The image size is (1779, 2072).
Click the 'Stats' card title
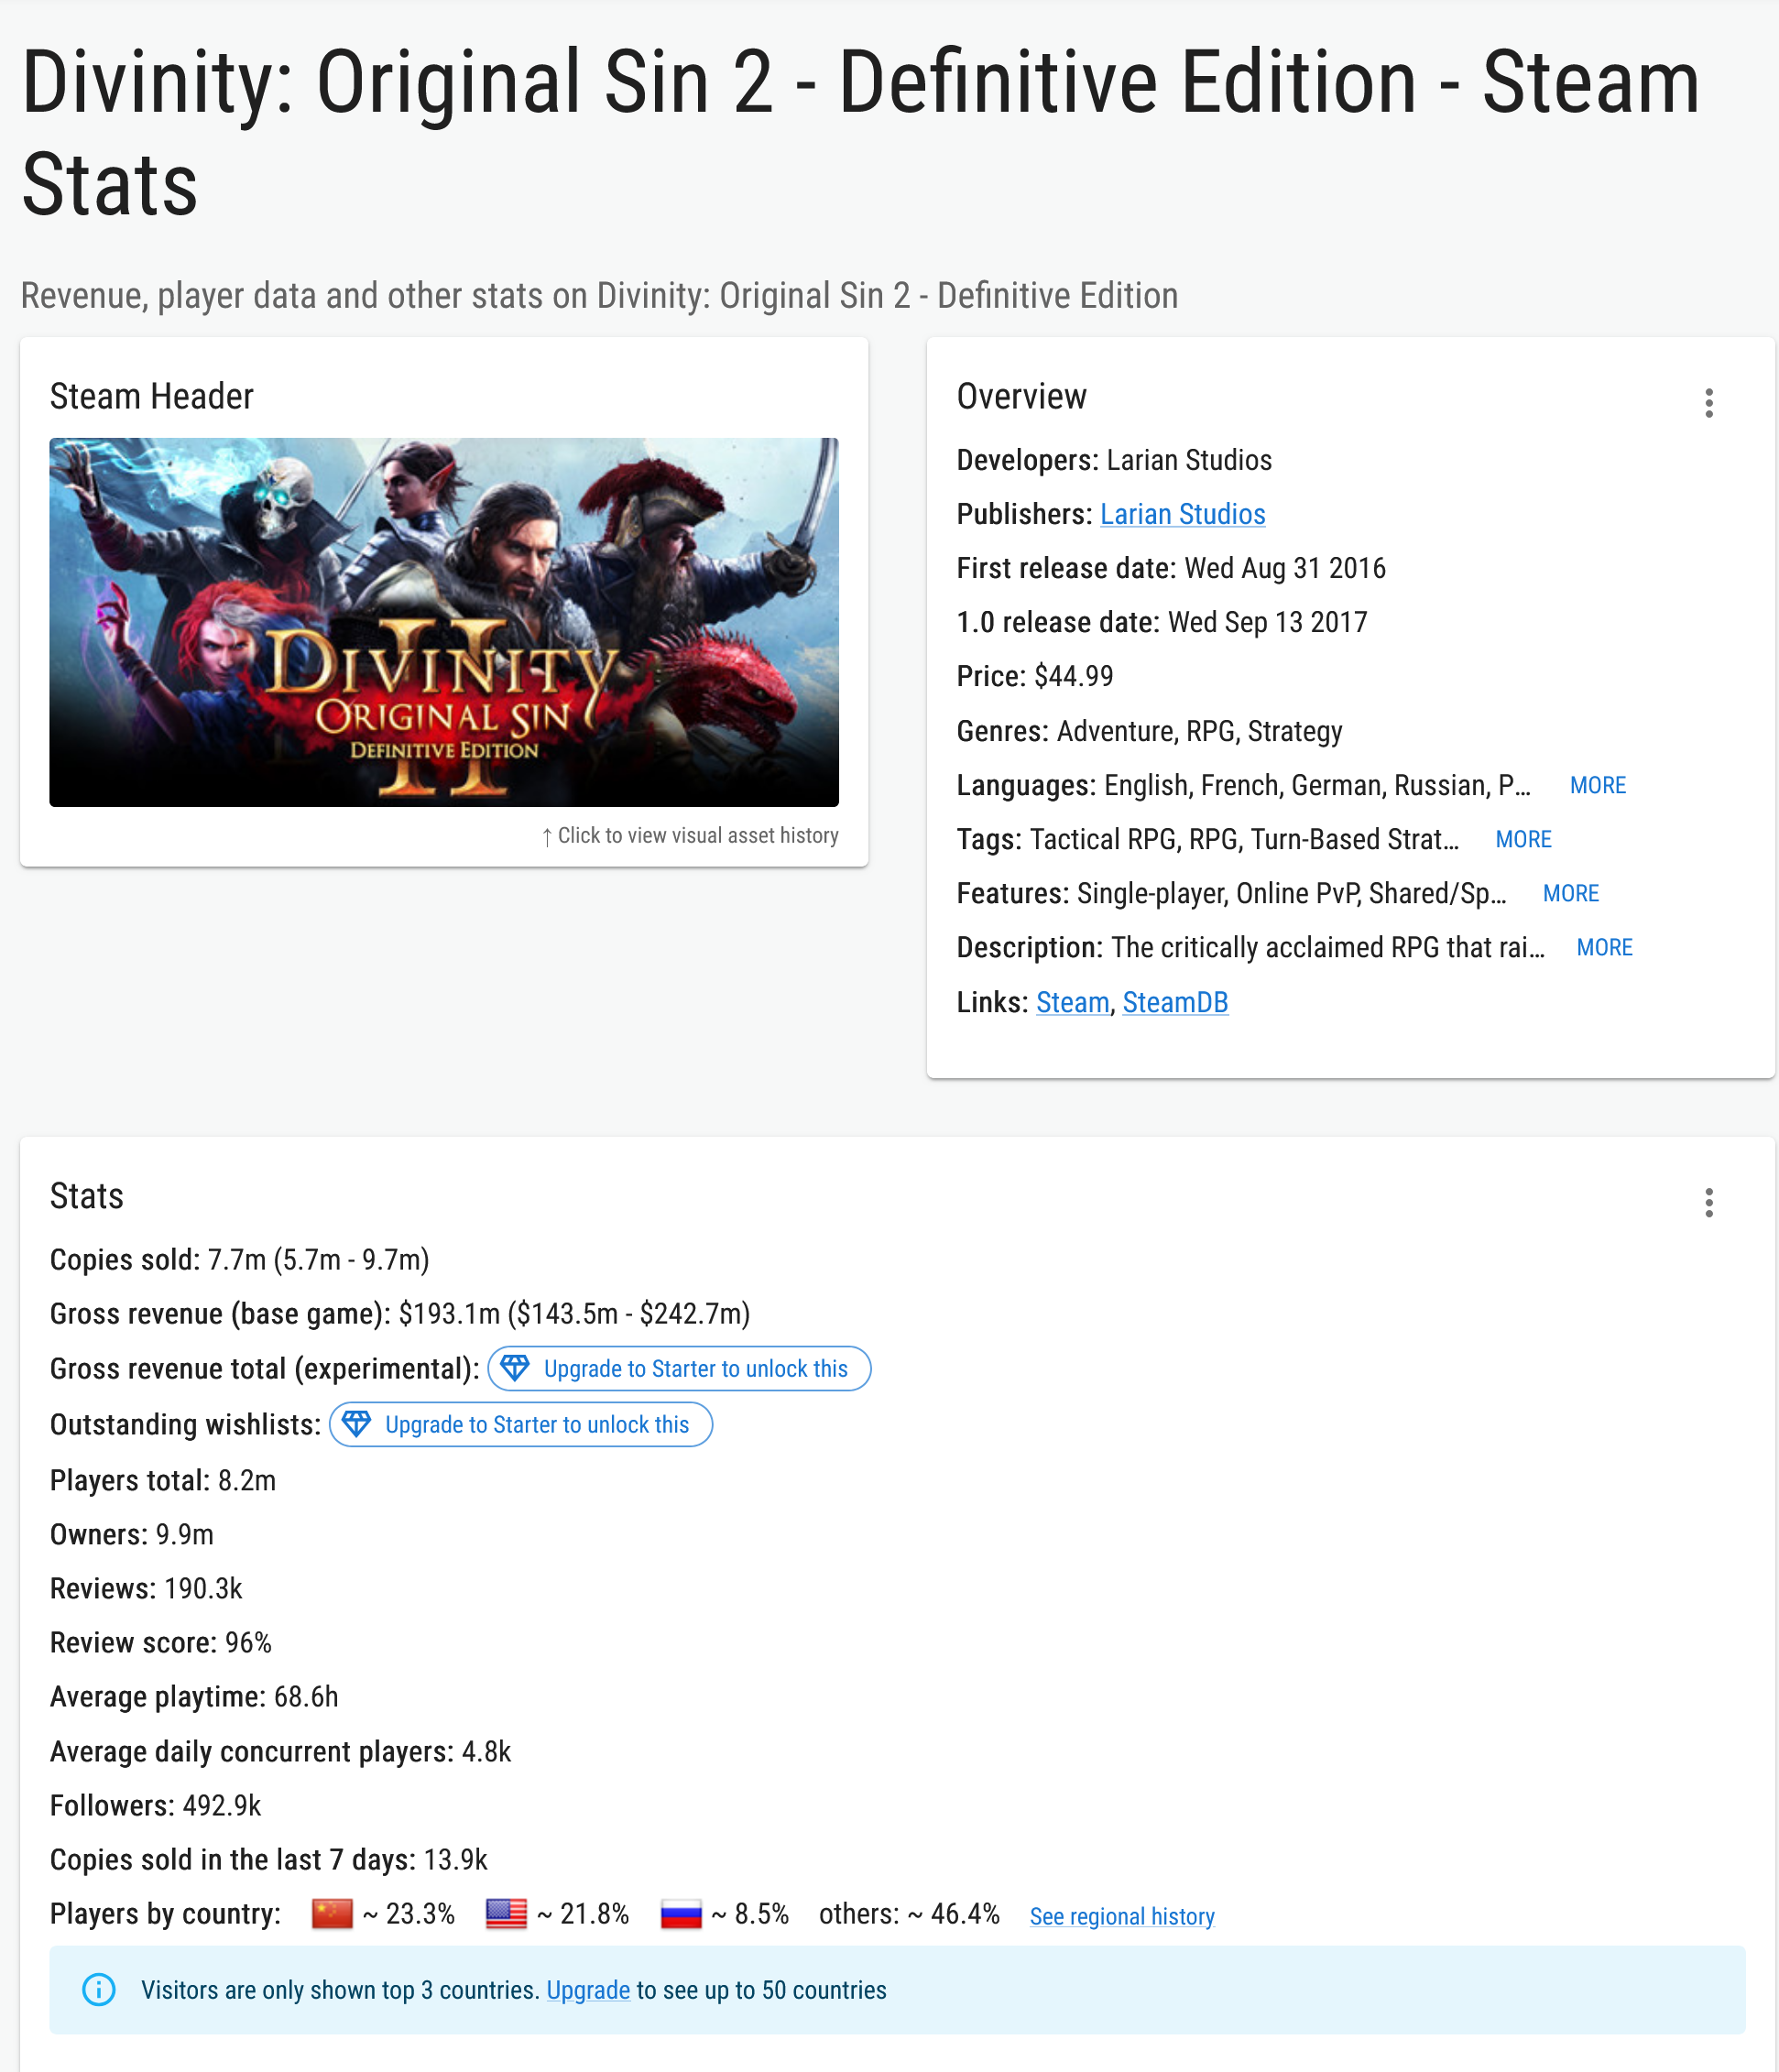tap(87, 1196)
